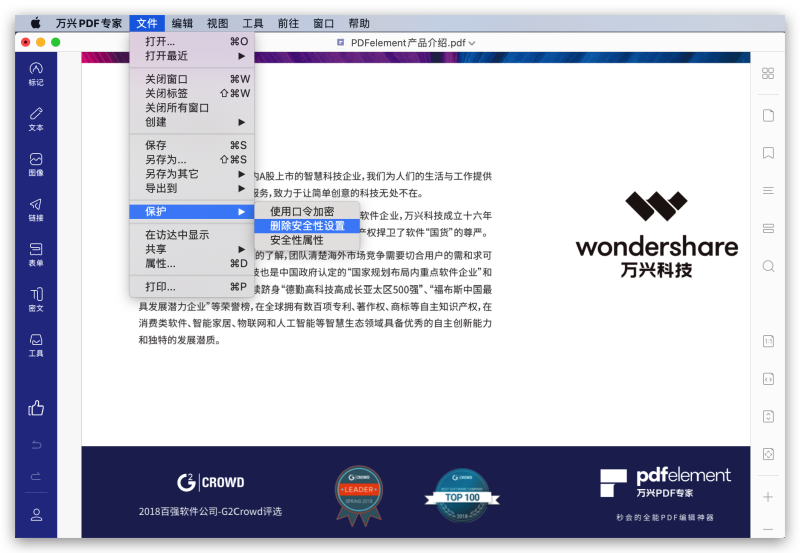Open the thumbnails grid panel icon
This screenshot has width=800, height=553.
[x=768, y=73]
